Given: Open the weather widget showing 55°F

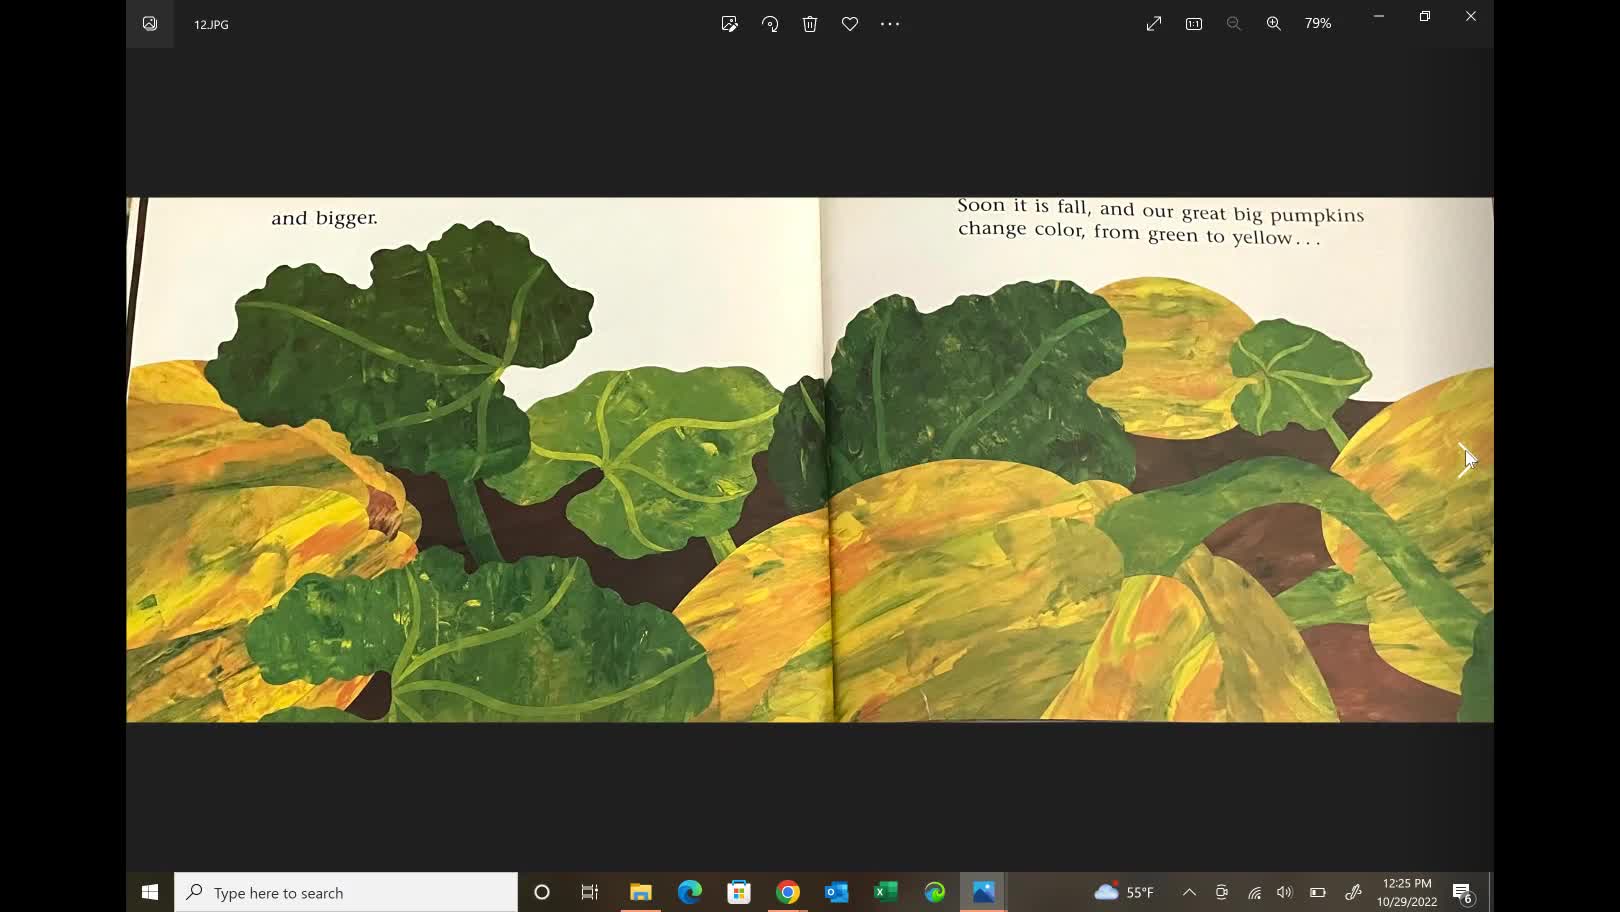Looking at the screenshot, I should click(1124, 892).
